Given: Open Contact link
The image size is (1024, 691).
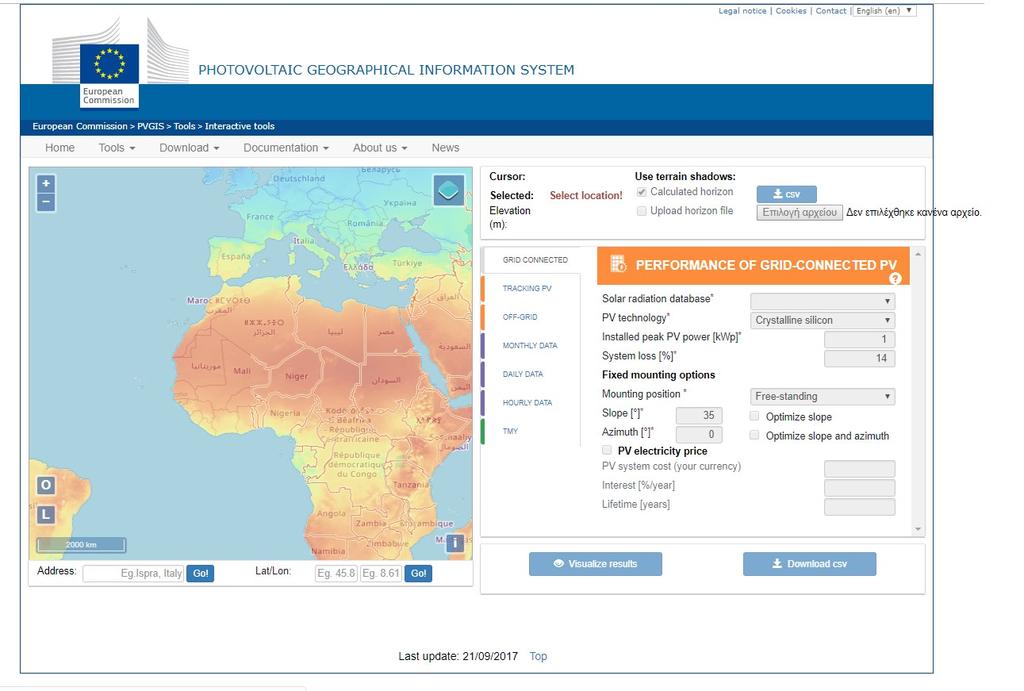Looking at the screenshot, I should point(831,10).
